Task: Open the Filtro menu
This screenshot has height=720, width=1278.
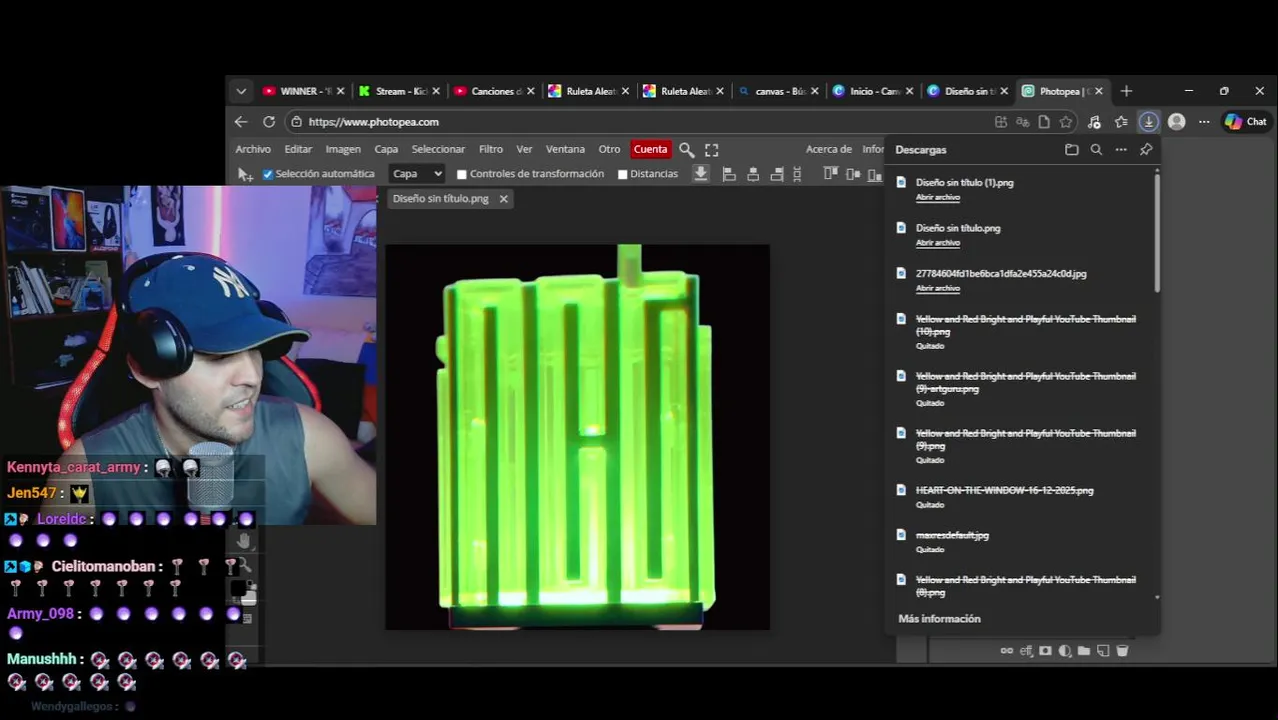Action: [x=491, y=149]
